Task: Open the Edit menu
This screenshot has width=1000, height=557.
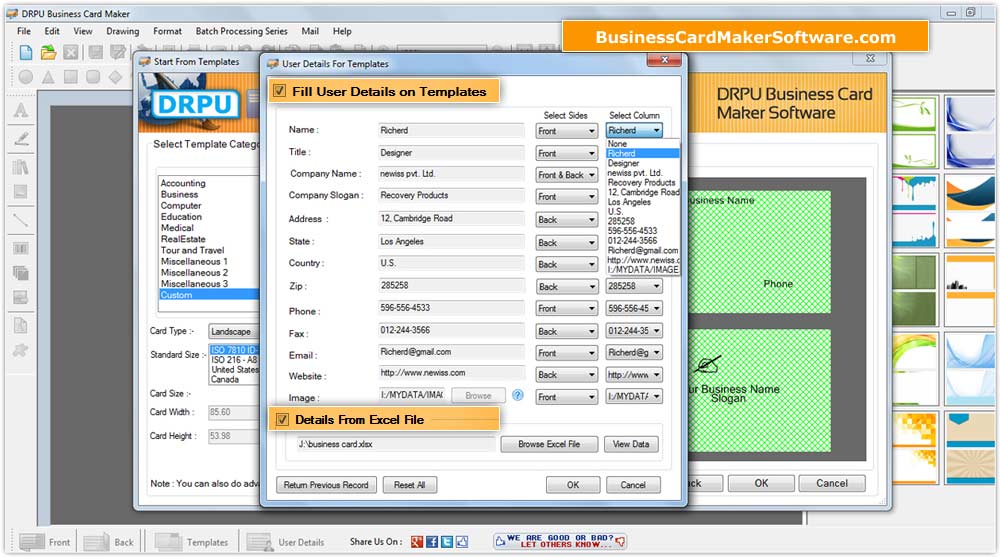Action: tap(52, 31)
